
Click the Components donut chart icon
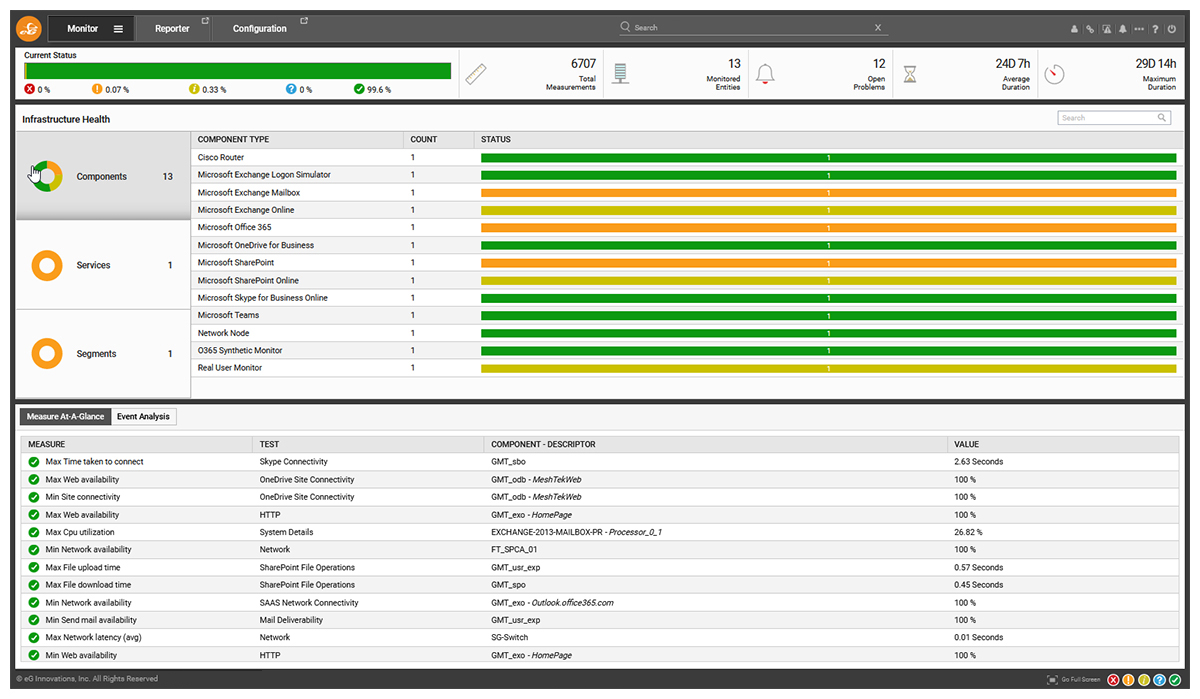point(46,177)
